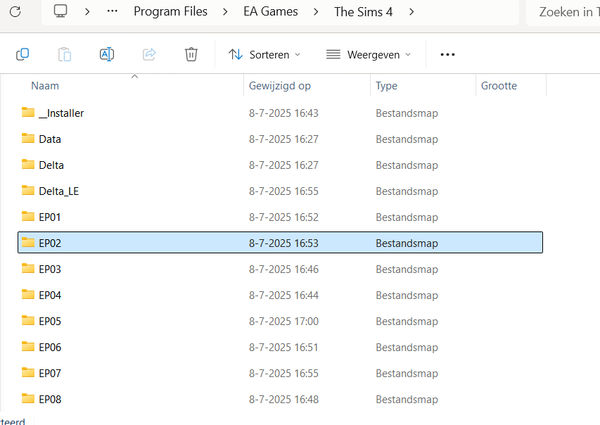This screenshot has height=425, width=600.
Task: Expand chevron after EA Games
Action: click(316, 12)
